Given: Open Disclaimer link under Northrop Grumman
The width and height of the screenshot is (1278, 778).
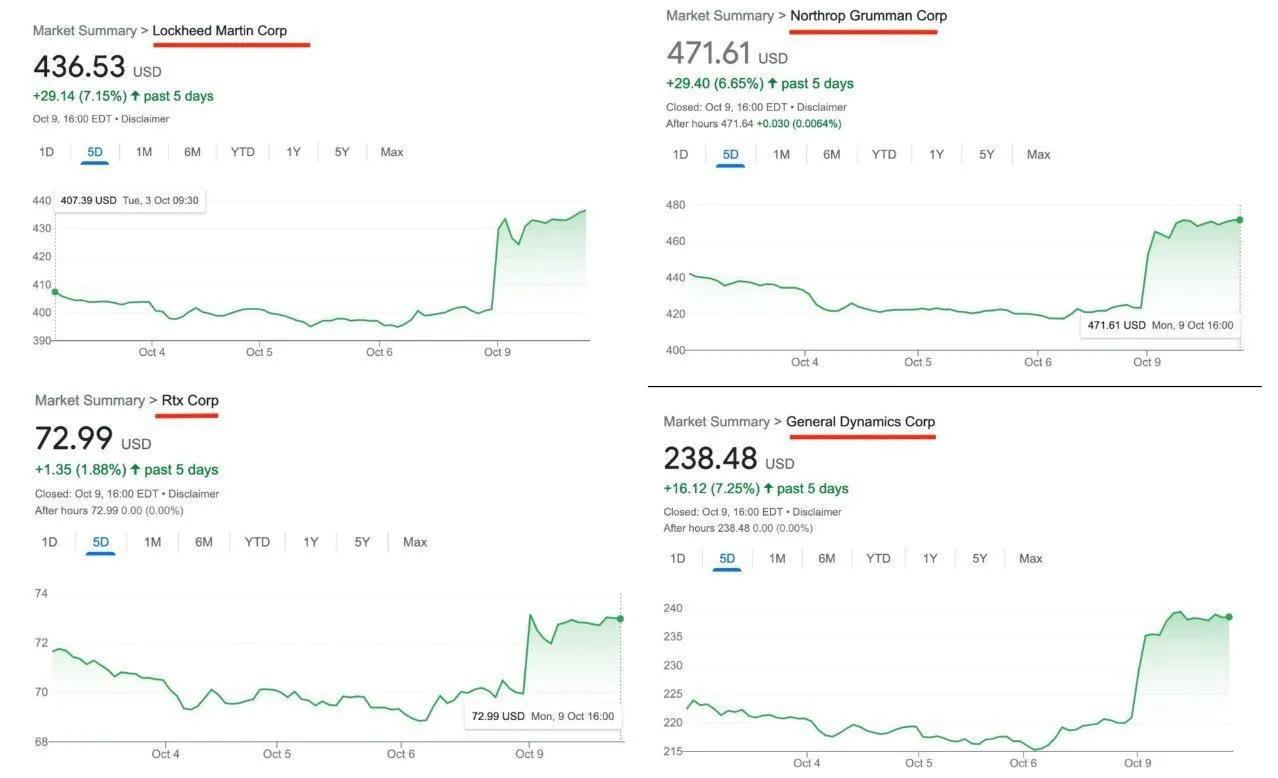Looking at the screenshot, I should pyautogui.click(x=822, y=107).
